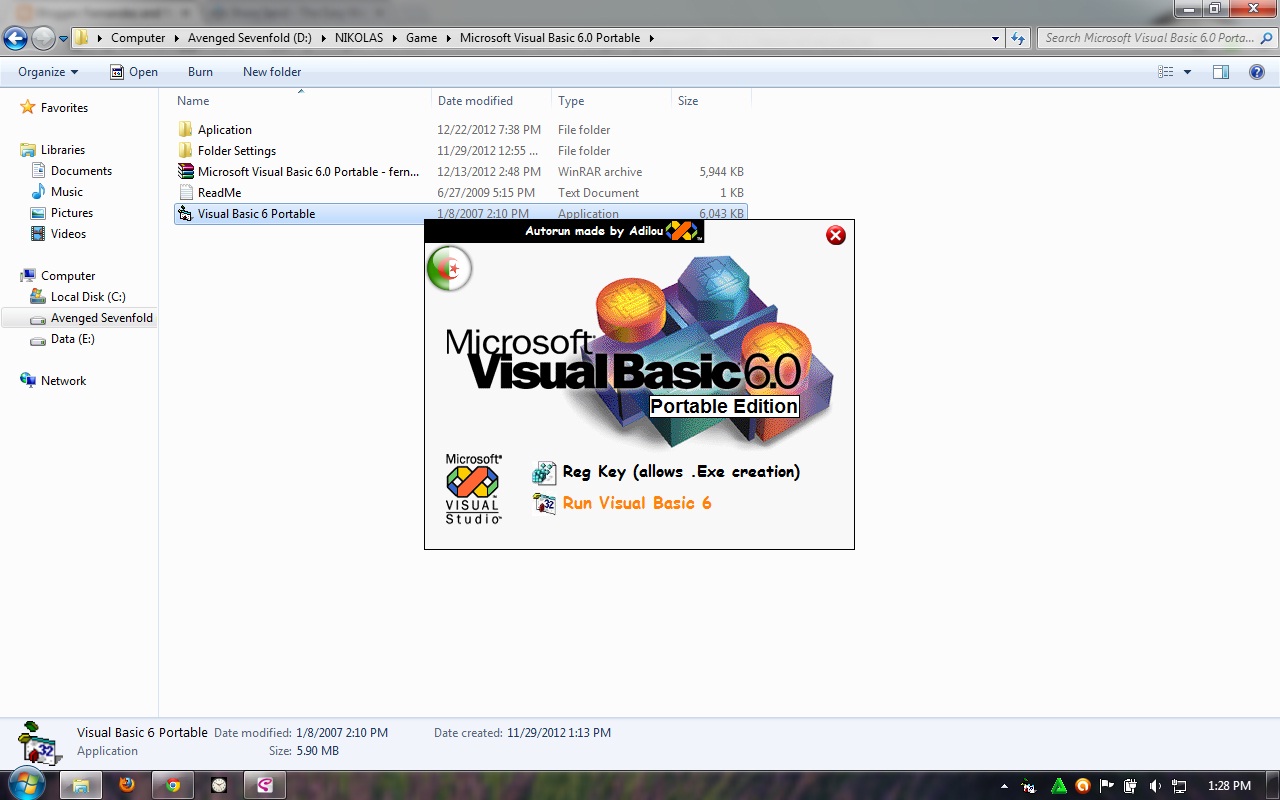Viewport: 1280px width, 800px height.
Task: Click Open in the Explorer toolbar
Action: (134, 72)
